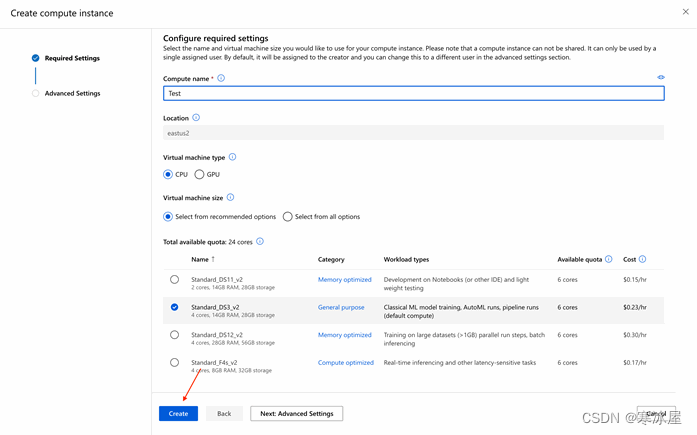
Task: Open Compute optimized category link
Action: pos(345,362)
